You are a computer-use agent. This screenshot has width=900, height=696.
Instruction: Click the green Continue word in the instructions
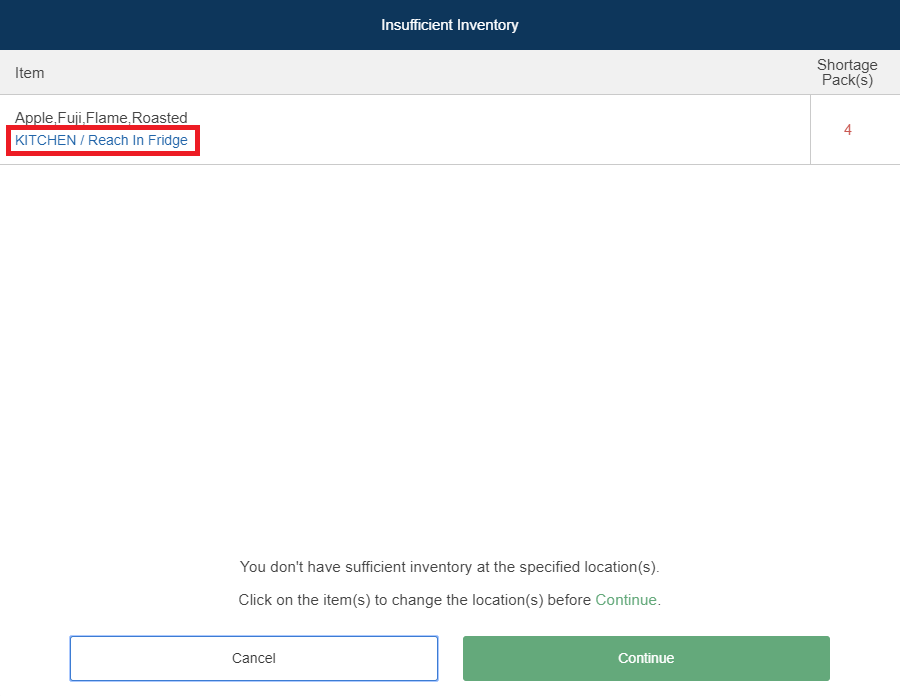pyautogui.click(x=626, y=600)
